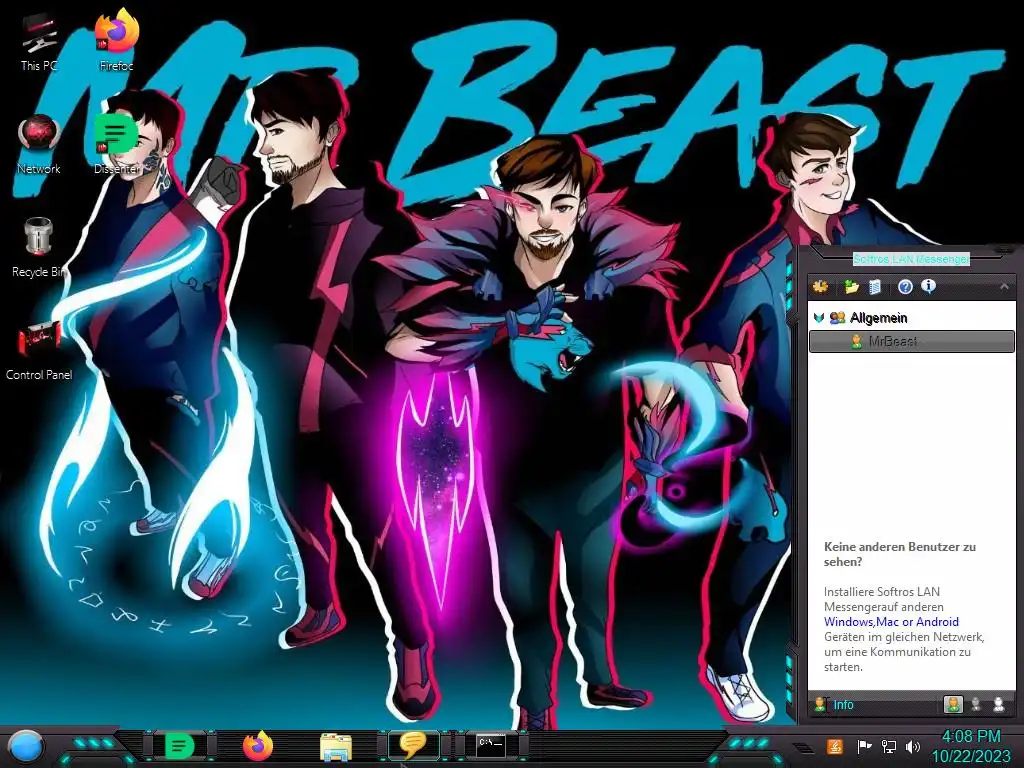Open the Windows,Mac or Android link

coord(891,622)
